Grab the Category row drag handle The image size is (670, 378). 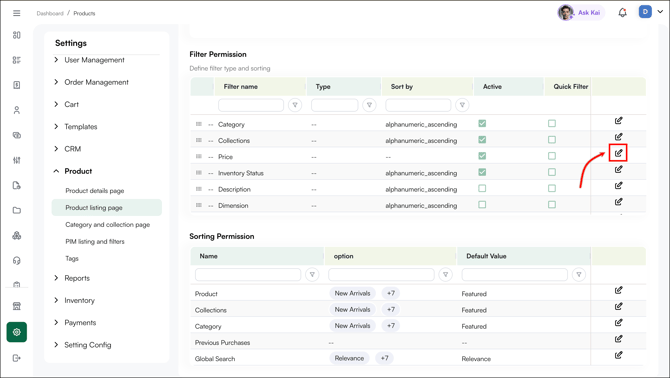pyautogui.click(x=199, y=124)
